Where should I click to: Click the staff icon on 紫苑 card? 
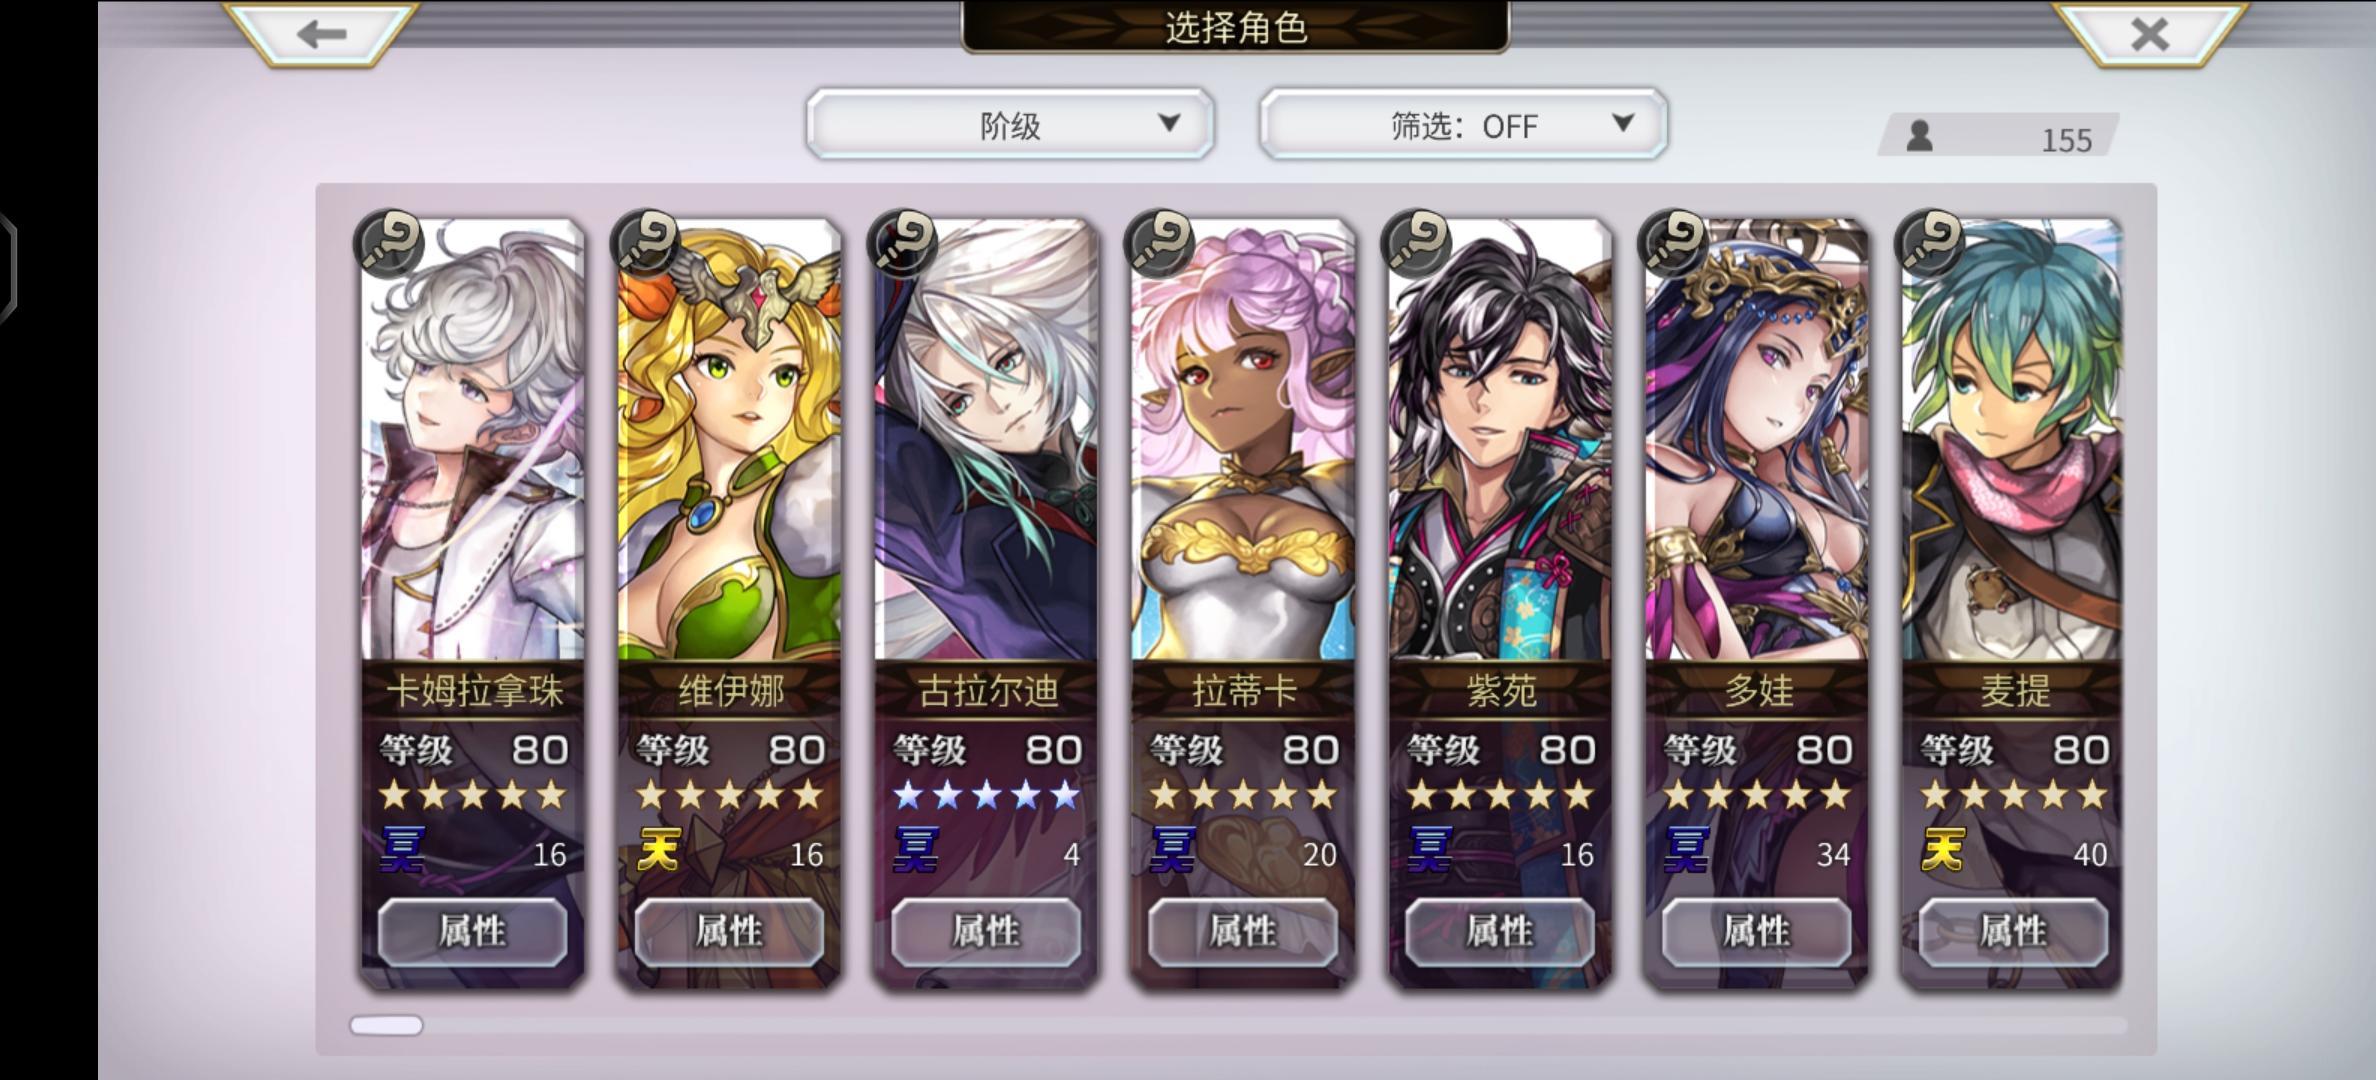click(1417, 243)
